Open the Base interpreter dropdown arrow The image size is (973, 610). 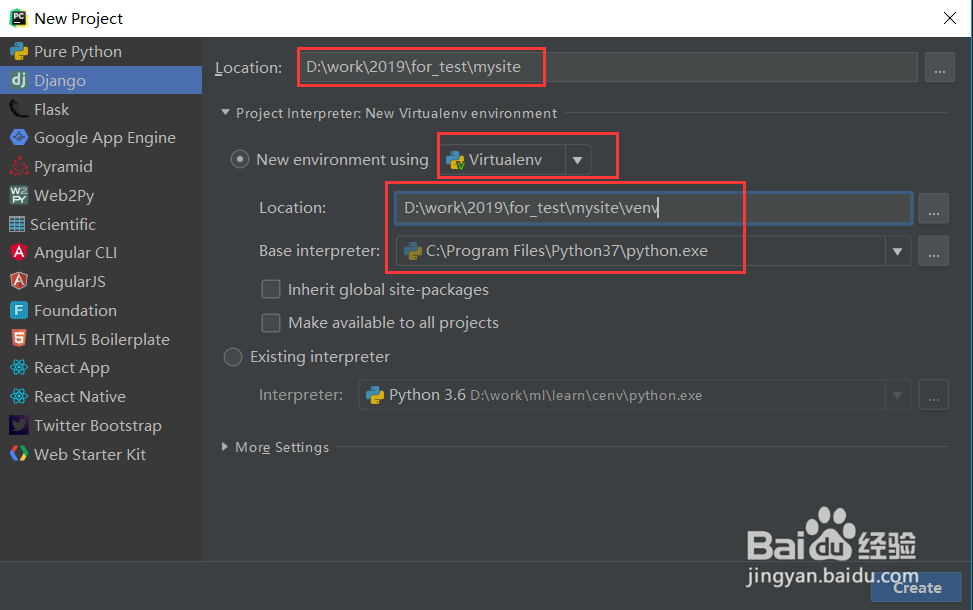click(898, 252)
